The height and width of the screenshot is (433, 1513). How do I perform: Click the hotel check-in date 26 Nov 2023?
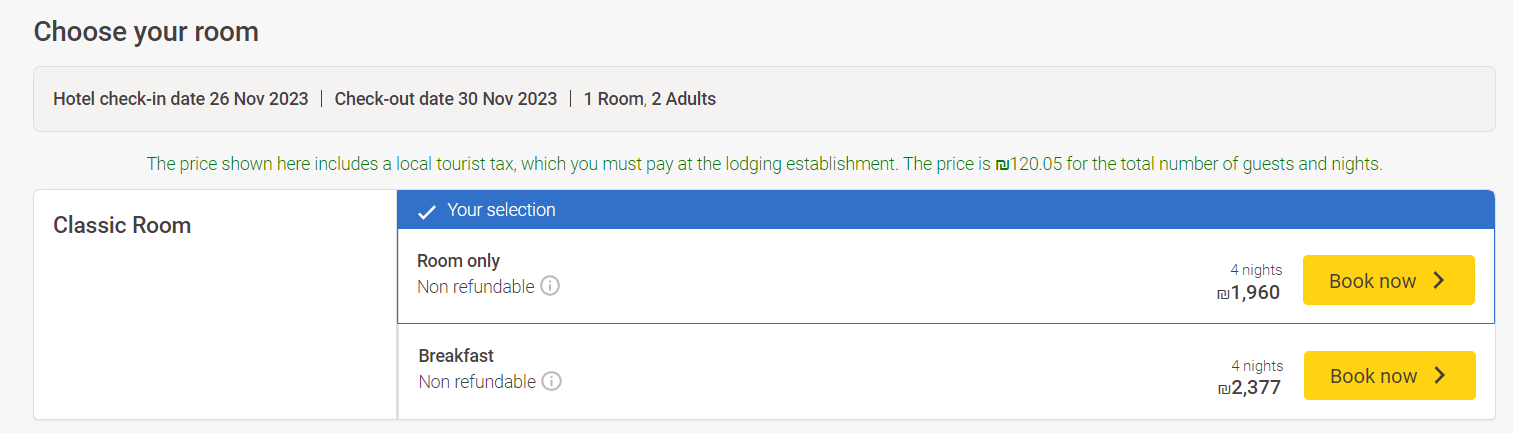181,99
